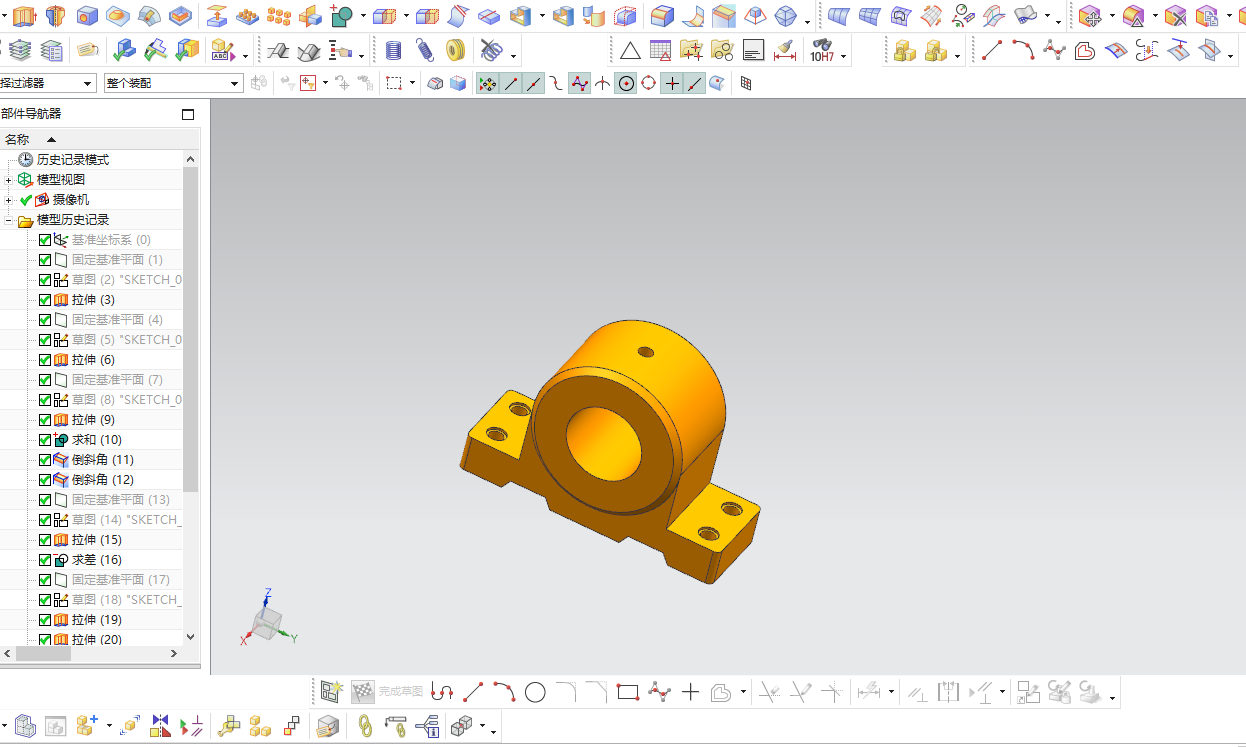This screenshot has height=747, width=1246.
Task: Click the Unite boolean icon in toolbar
Action: click(x=342, y=15)
